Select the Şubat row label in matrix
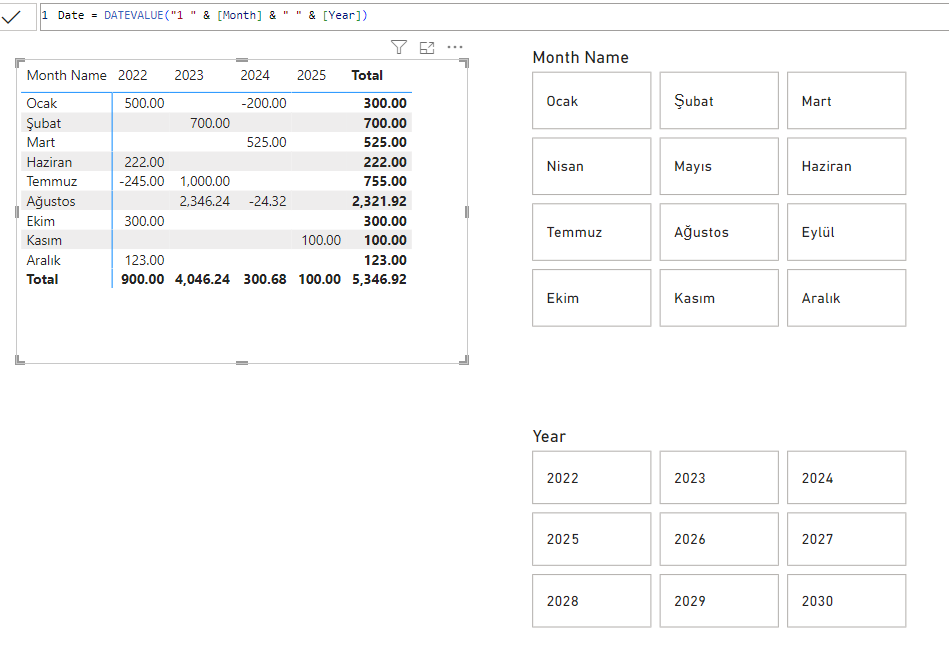949x655 pixels. point(44,123)
